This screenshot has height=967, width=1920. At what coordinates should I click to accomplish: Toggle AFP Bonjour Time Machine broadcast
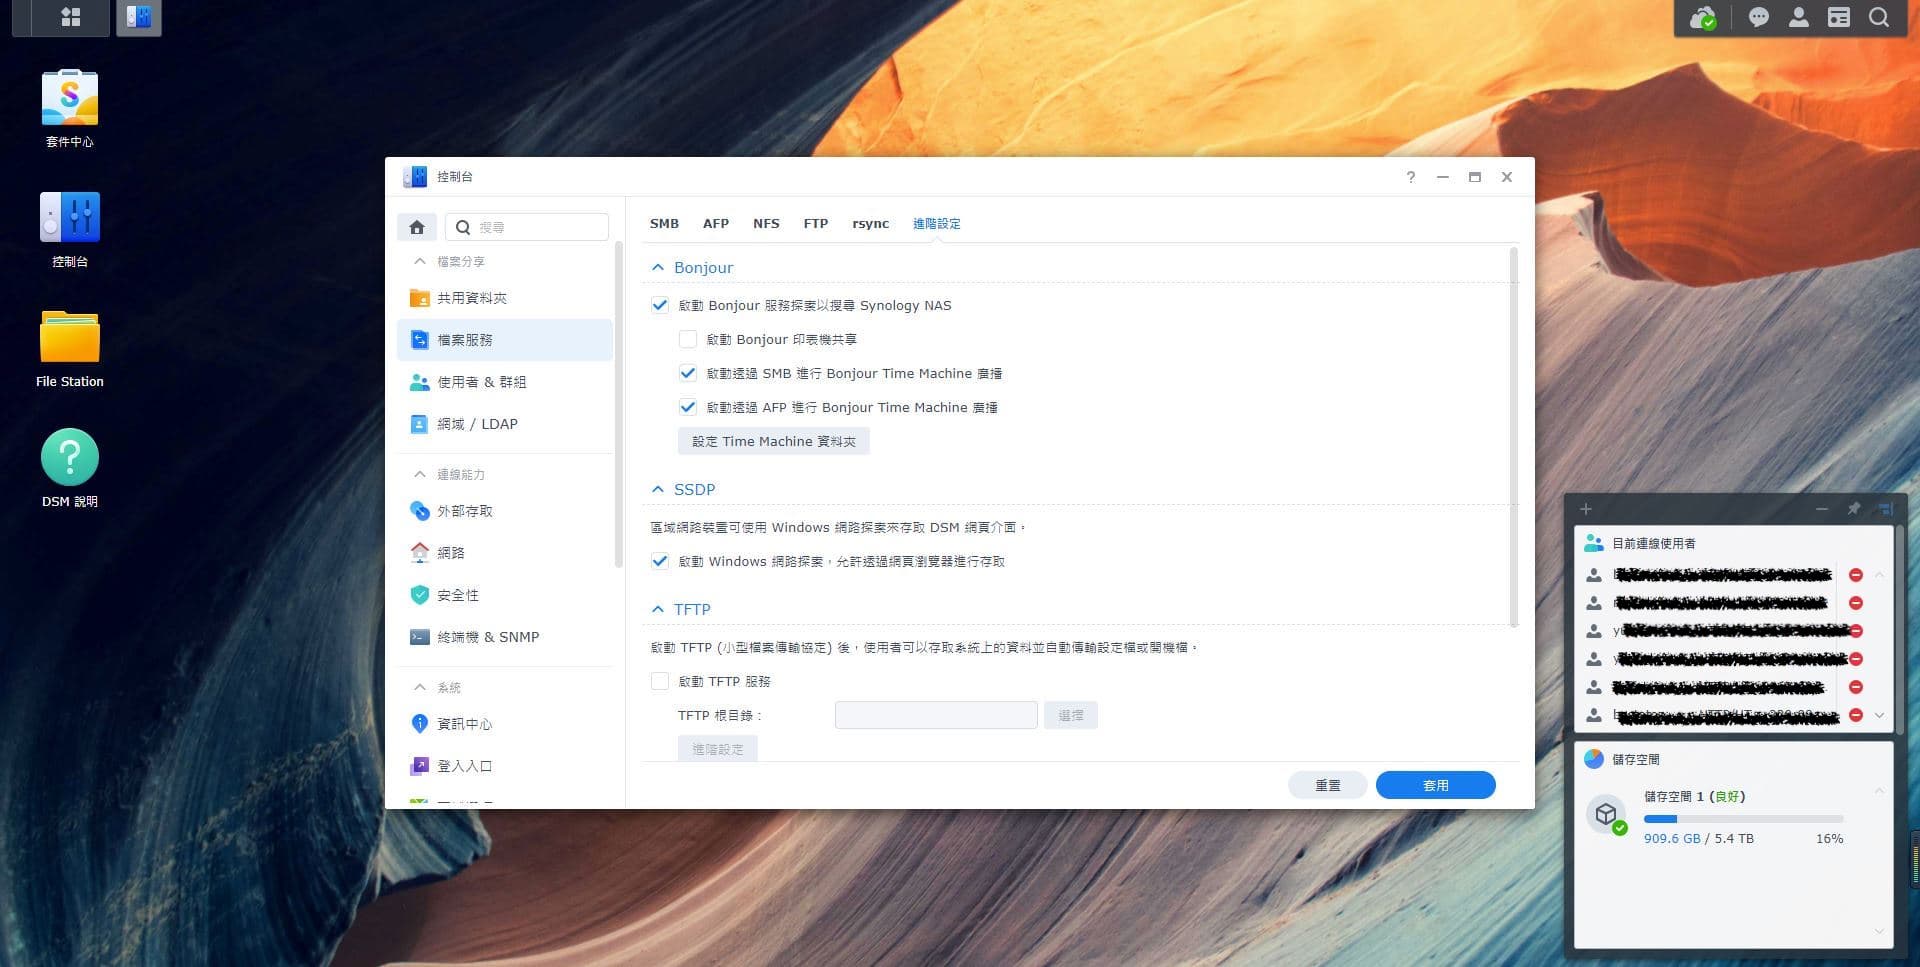[x=688, y=408]
